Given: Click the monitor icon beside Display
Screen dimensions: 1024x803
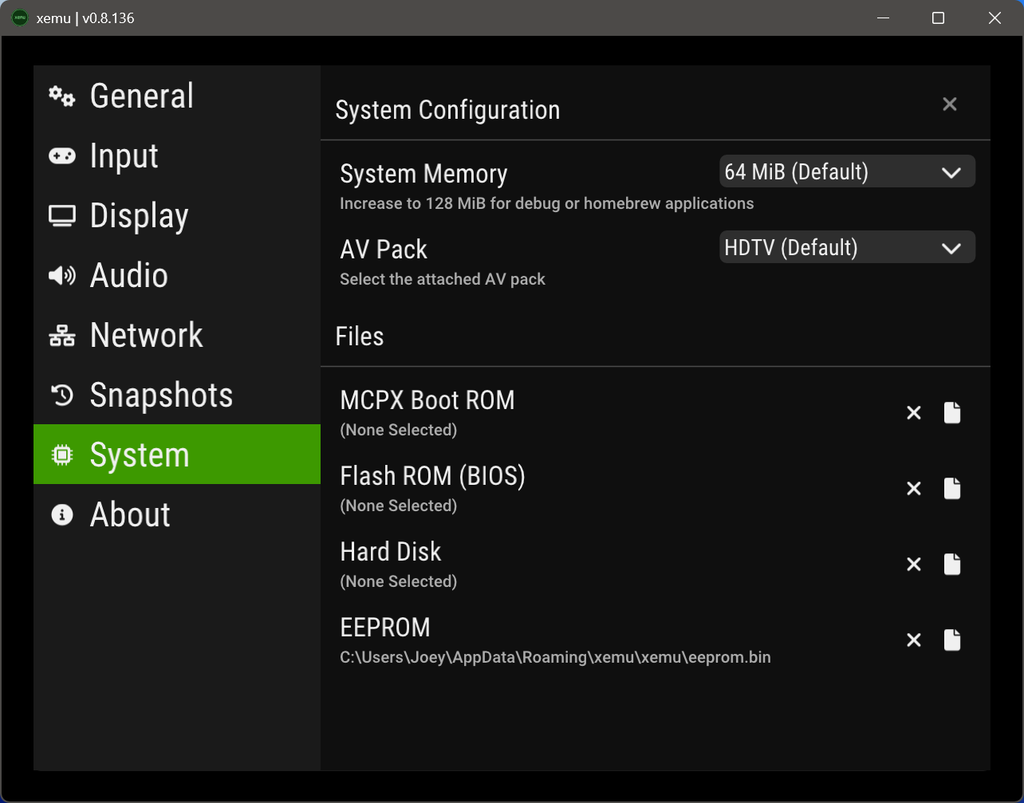Looking at the screenshot, I should point(62,215).
